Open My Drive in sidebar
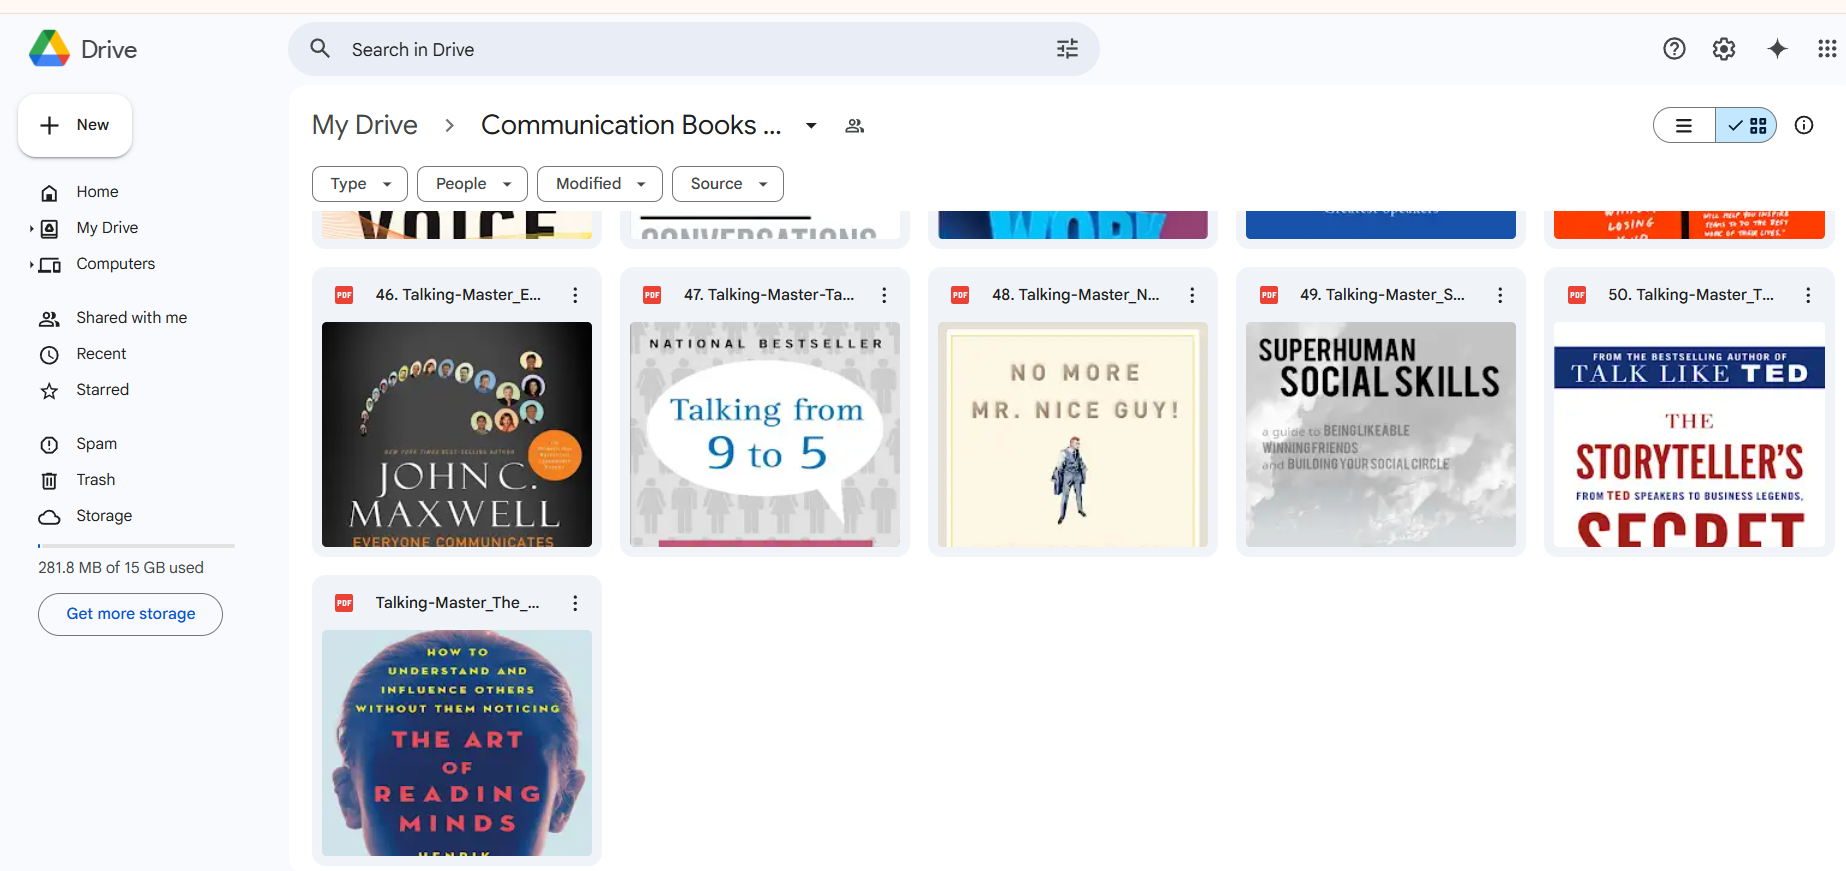This screenshot has height=871, width=1846. 107,228
